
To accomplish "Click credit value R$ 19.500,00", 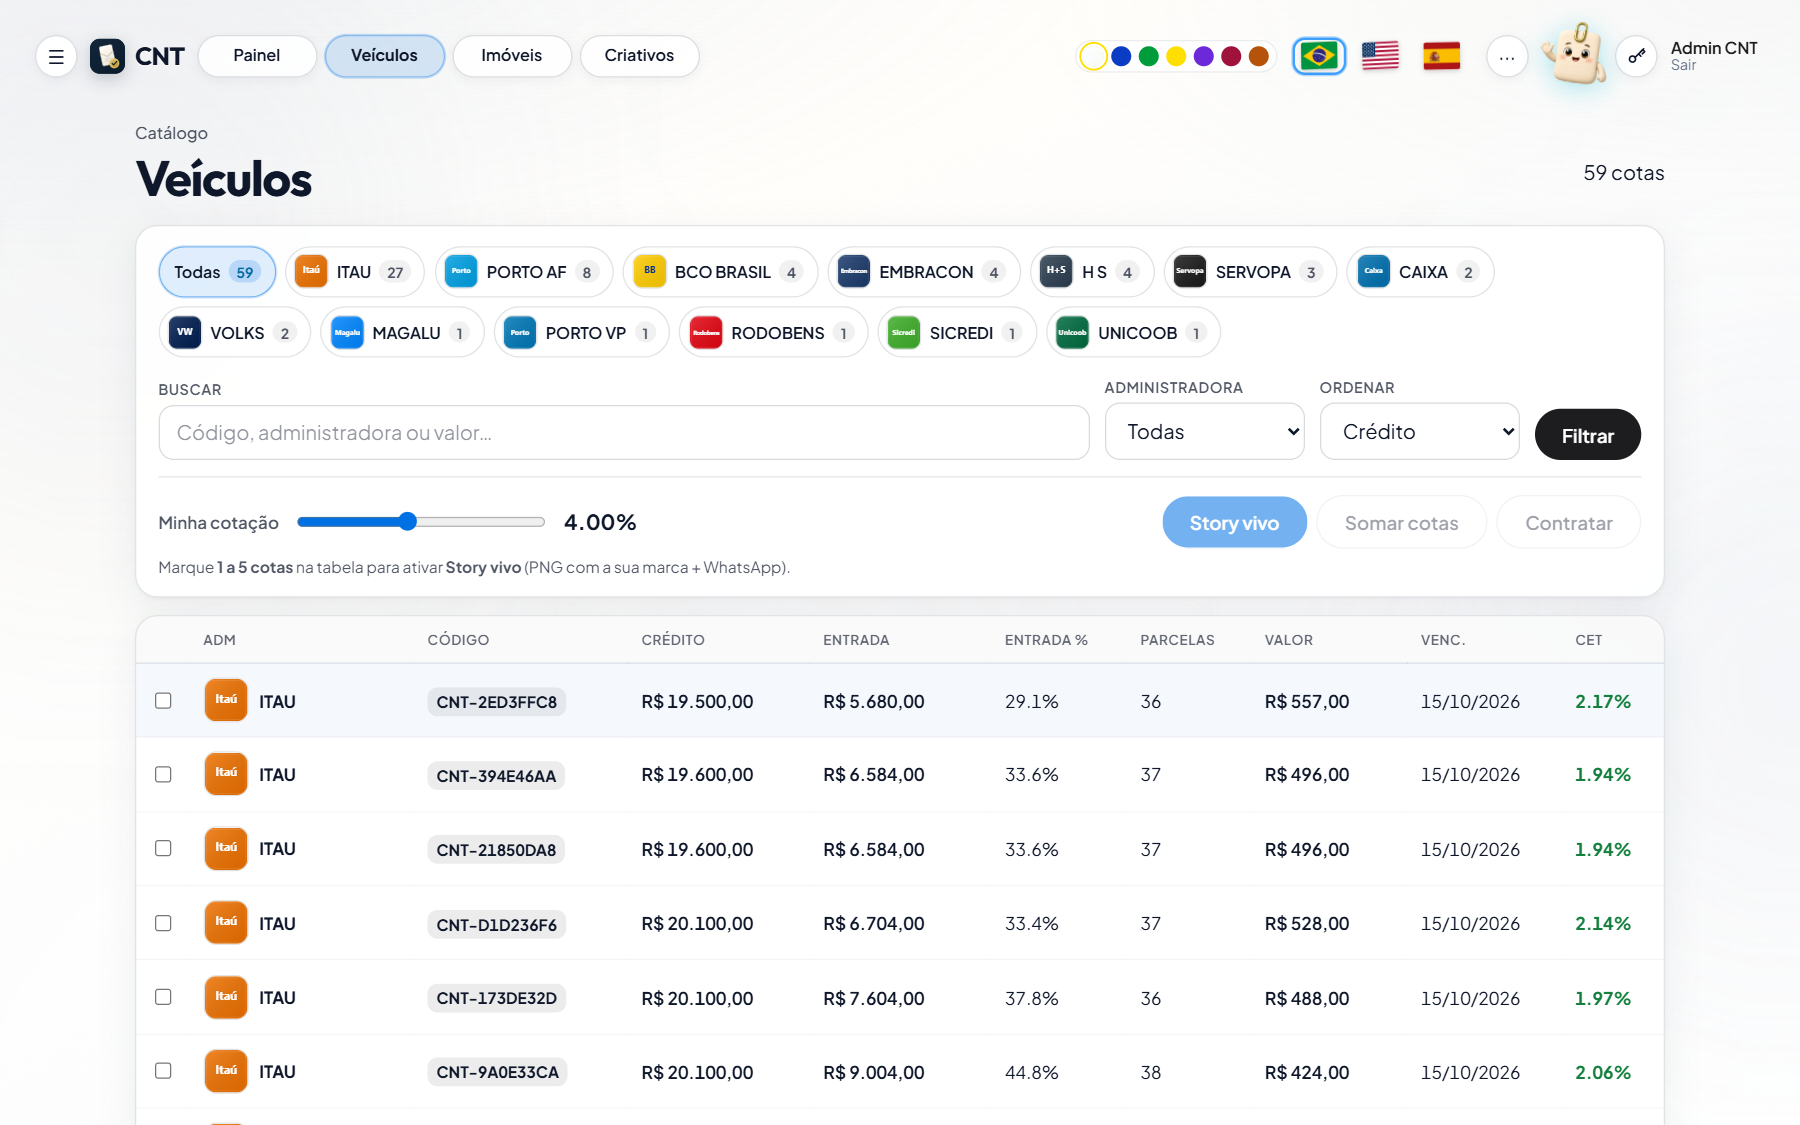I will [697, 702].
